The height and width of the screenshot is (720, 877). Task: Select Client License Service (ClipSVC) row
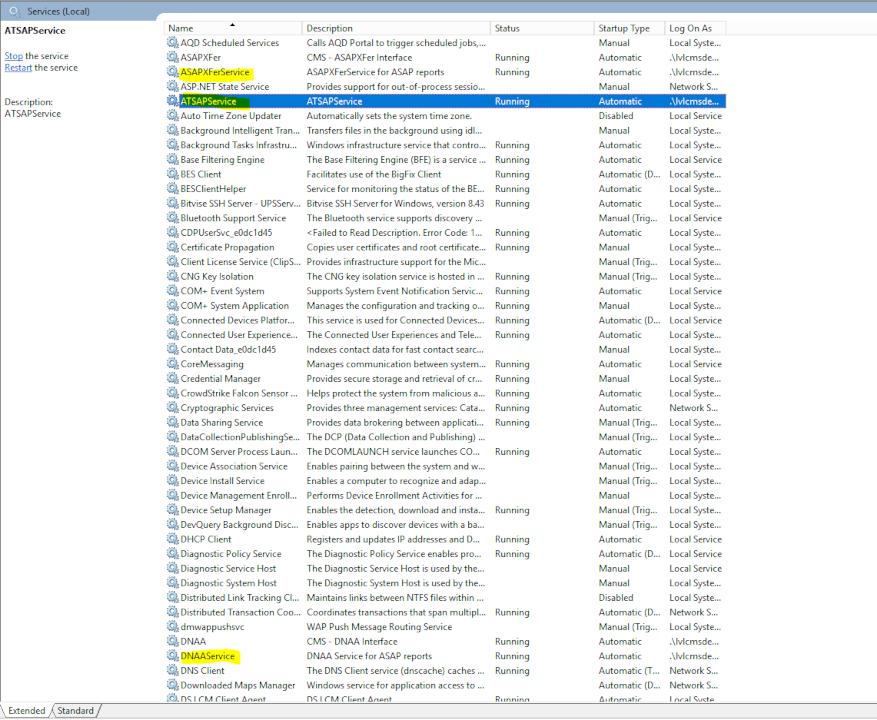click(x=445, y=262)
